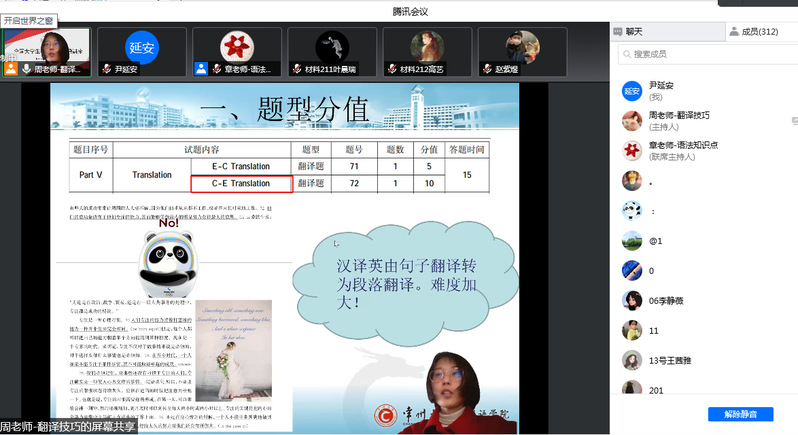Click avatar of member @1

tap(632, 241)
